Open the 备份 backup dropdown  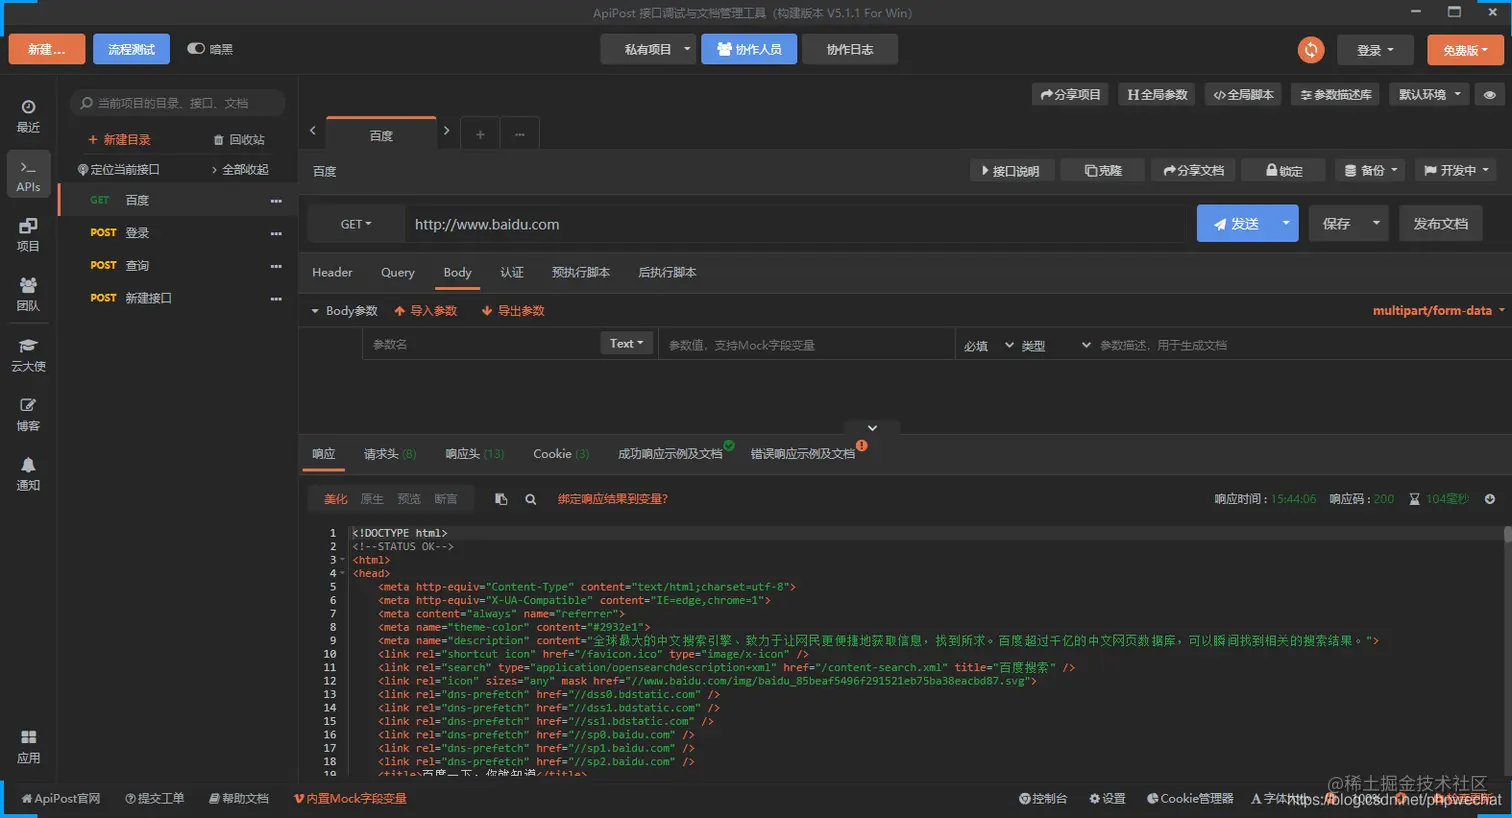point(1370,171)
